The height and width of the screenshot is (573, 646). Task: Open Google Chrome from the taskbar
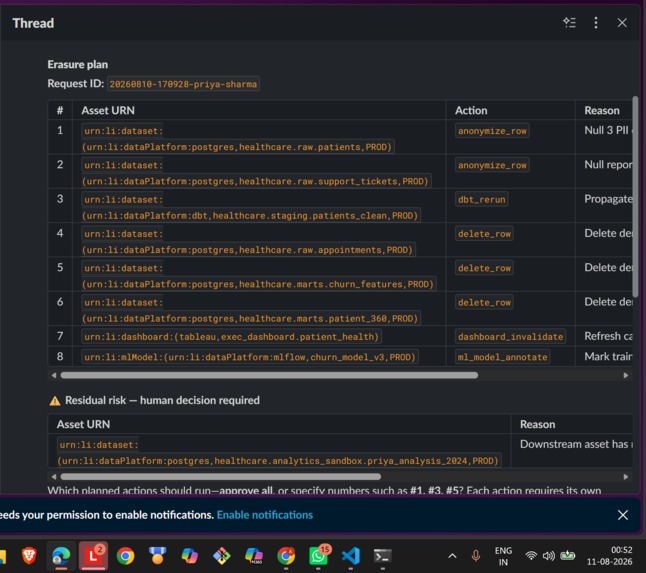[x=126, y=556]
